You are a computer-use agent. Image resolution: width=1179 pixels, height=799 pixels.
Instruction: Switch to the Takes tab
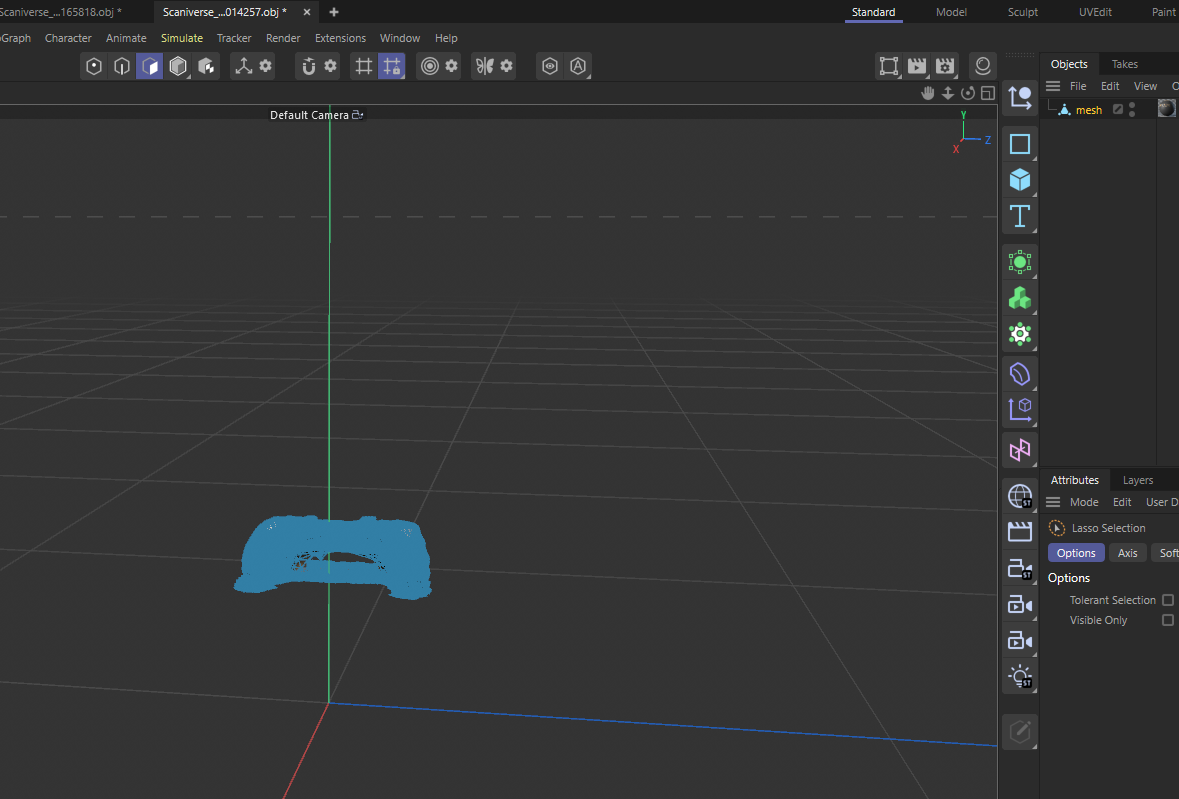[x=1125, y=63]
